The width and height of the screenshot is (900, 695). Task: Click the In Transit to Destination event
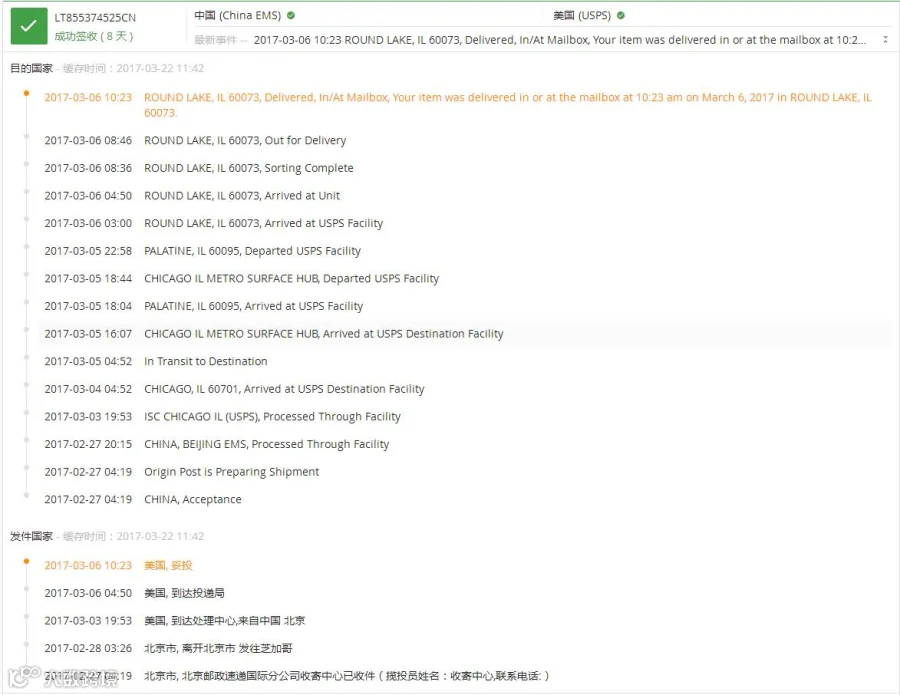(x=156, y=361)
